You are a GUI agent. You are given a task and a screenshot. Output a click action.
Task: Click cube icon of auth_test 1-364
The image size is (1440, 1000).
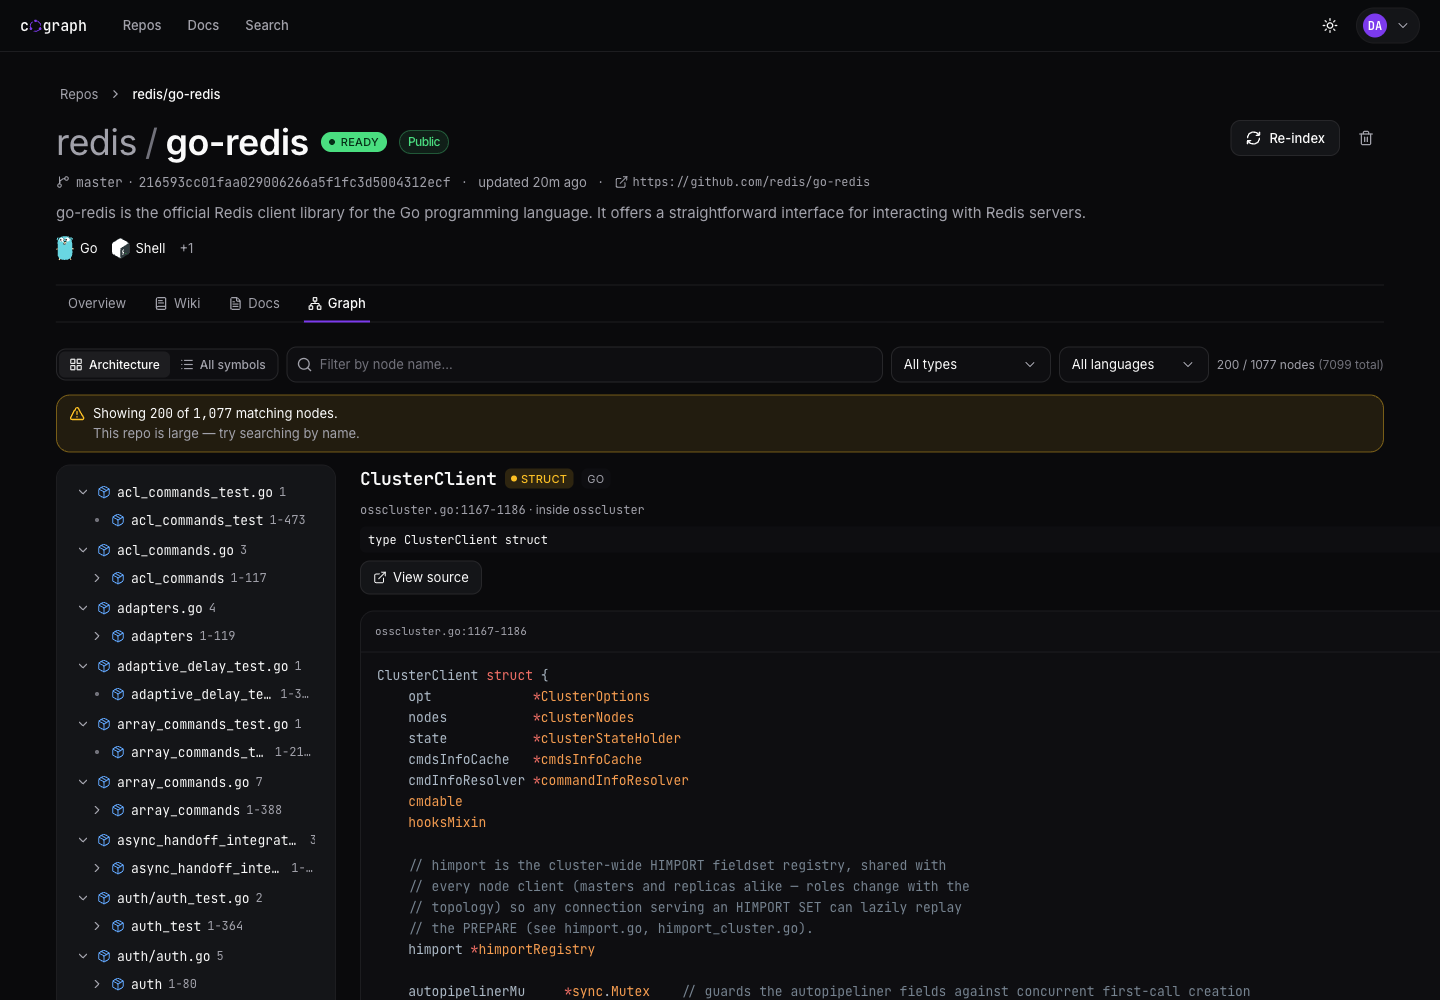[118, 926]
